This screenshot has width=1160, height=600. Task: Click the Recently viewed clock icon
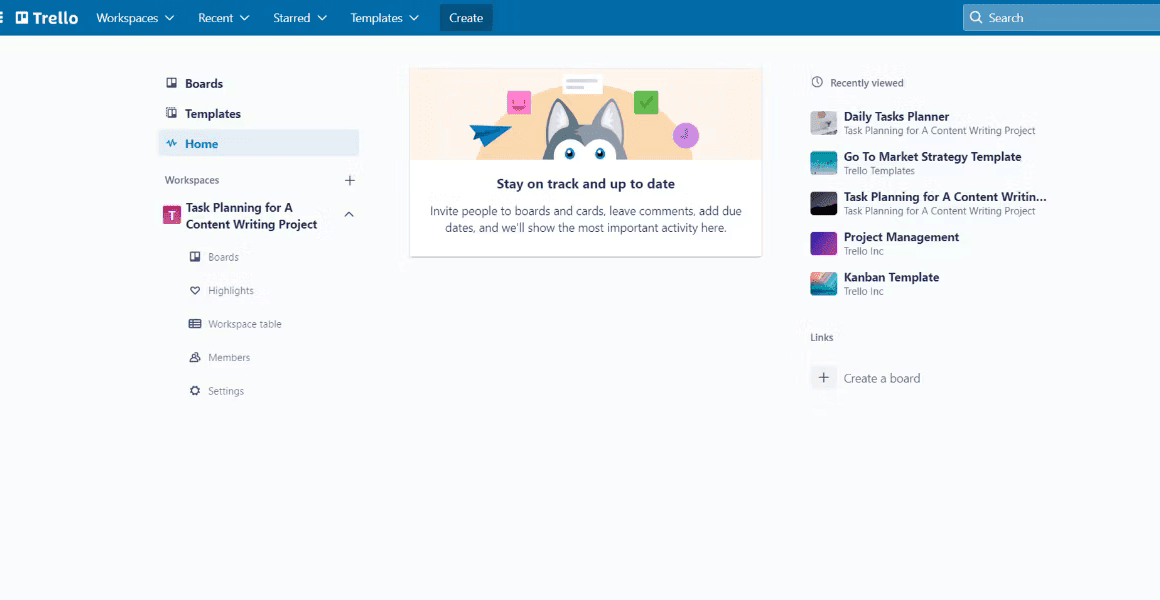pyautogui.click(x=817, y=82)
